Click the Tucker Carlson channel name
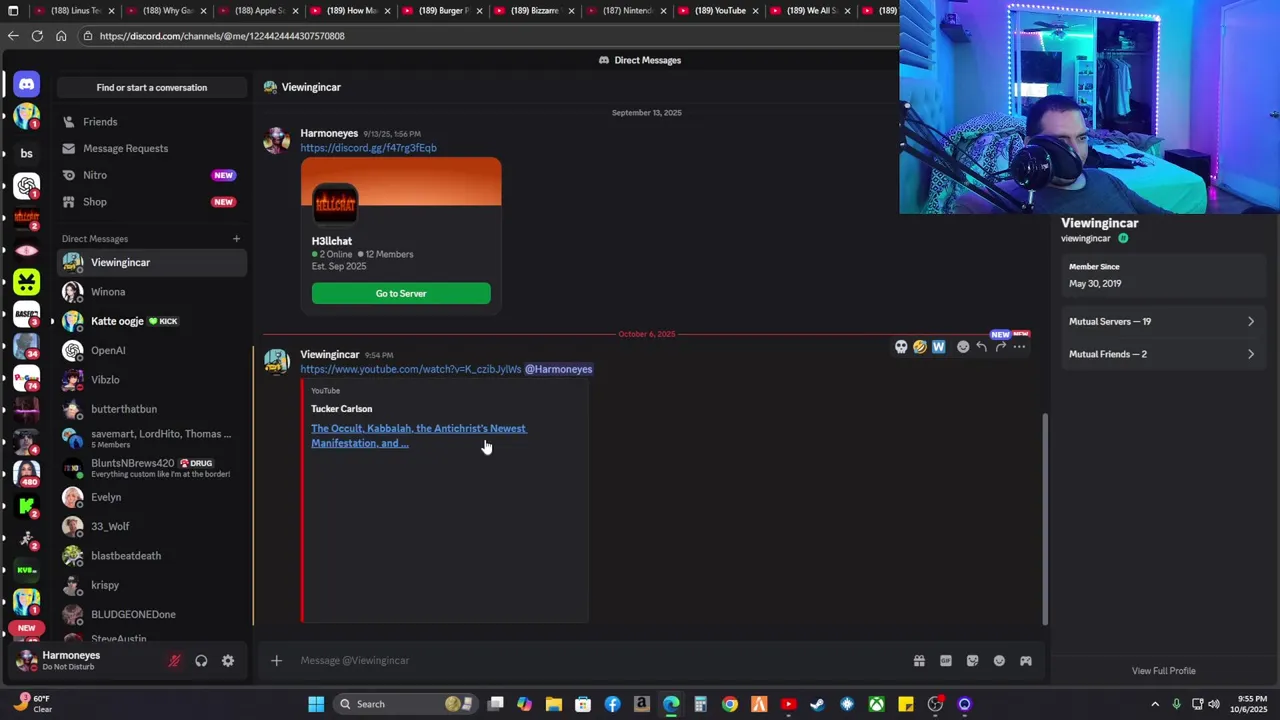This screenshot has height=720, width=1280. click(341, 409)
